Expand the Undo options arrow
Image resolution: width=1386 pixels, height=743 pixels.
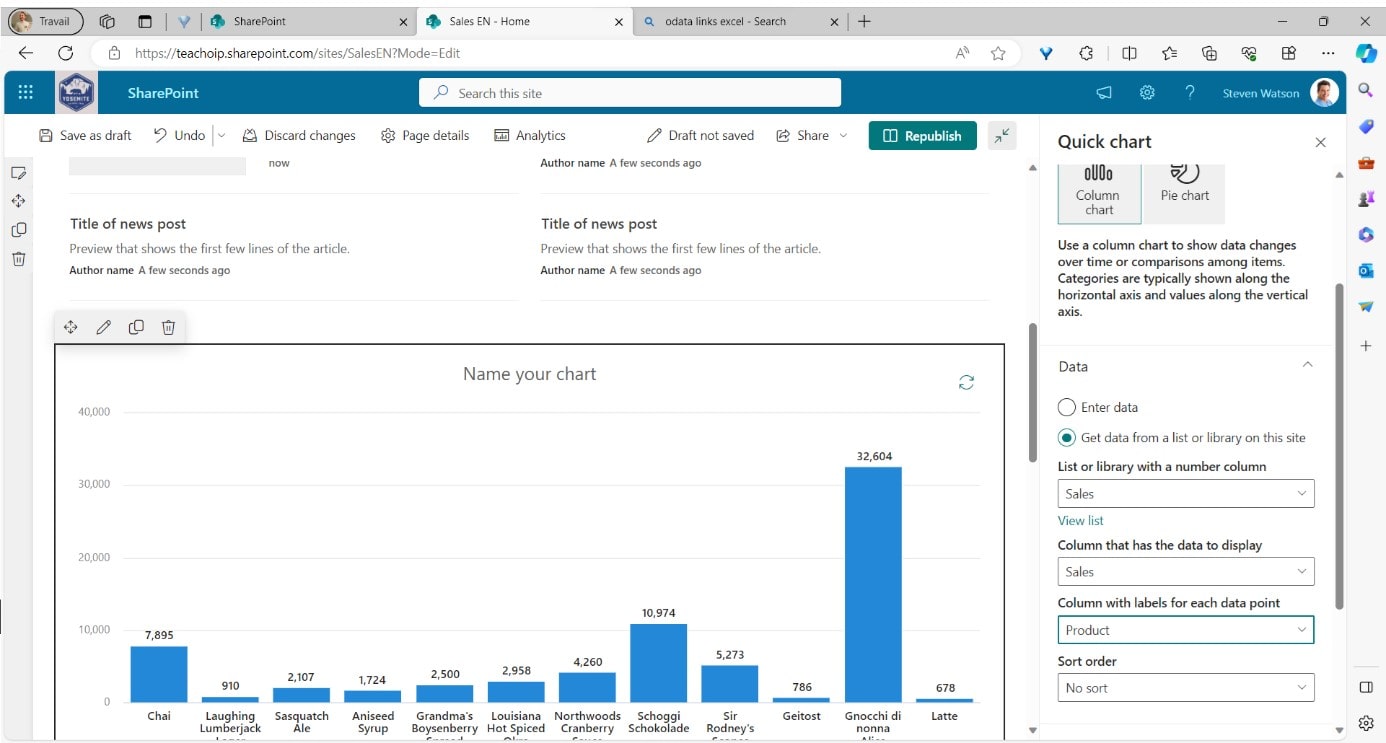[x=221, y=136]
